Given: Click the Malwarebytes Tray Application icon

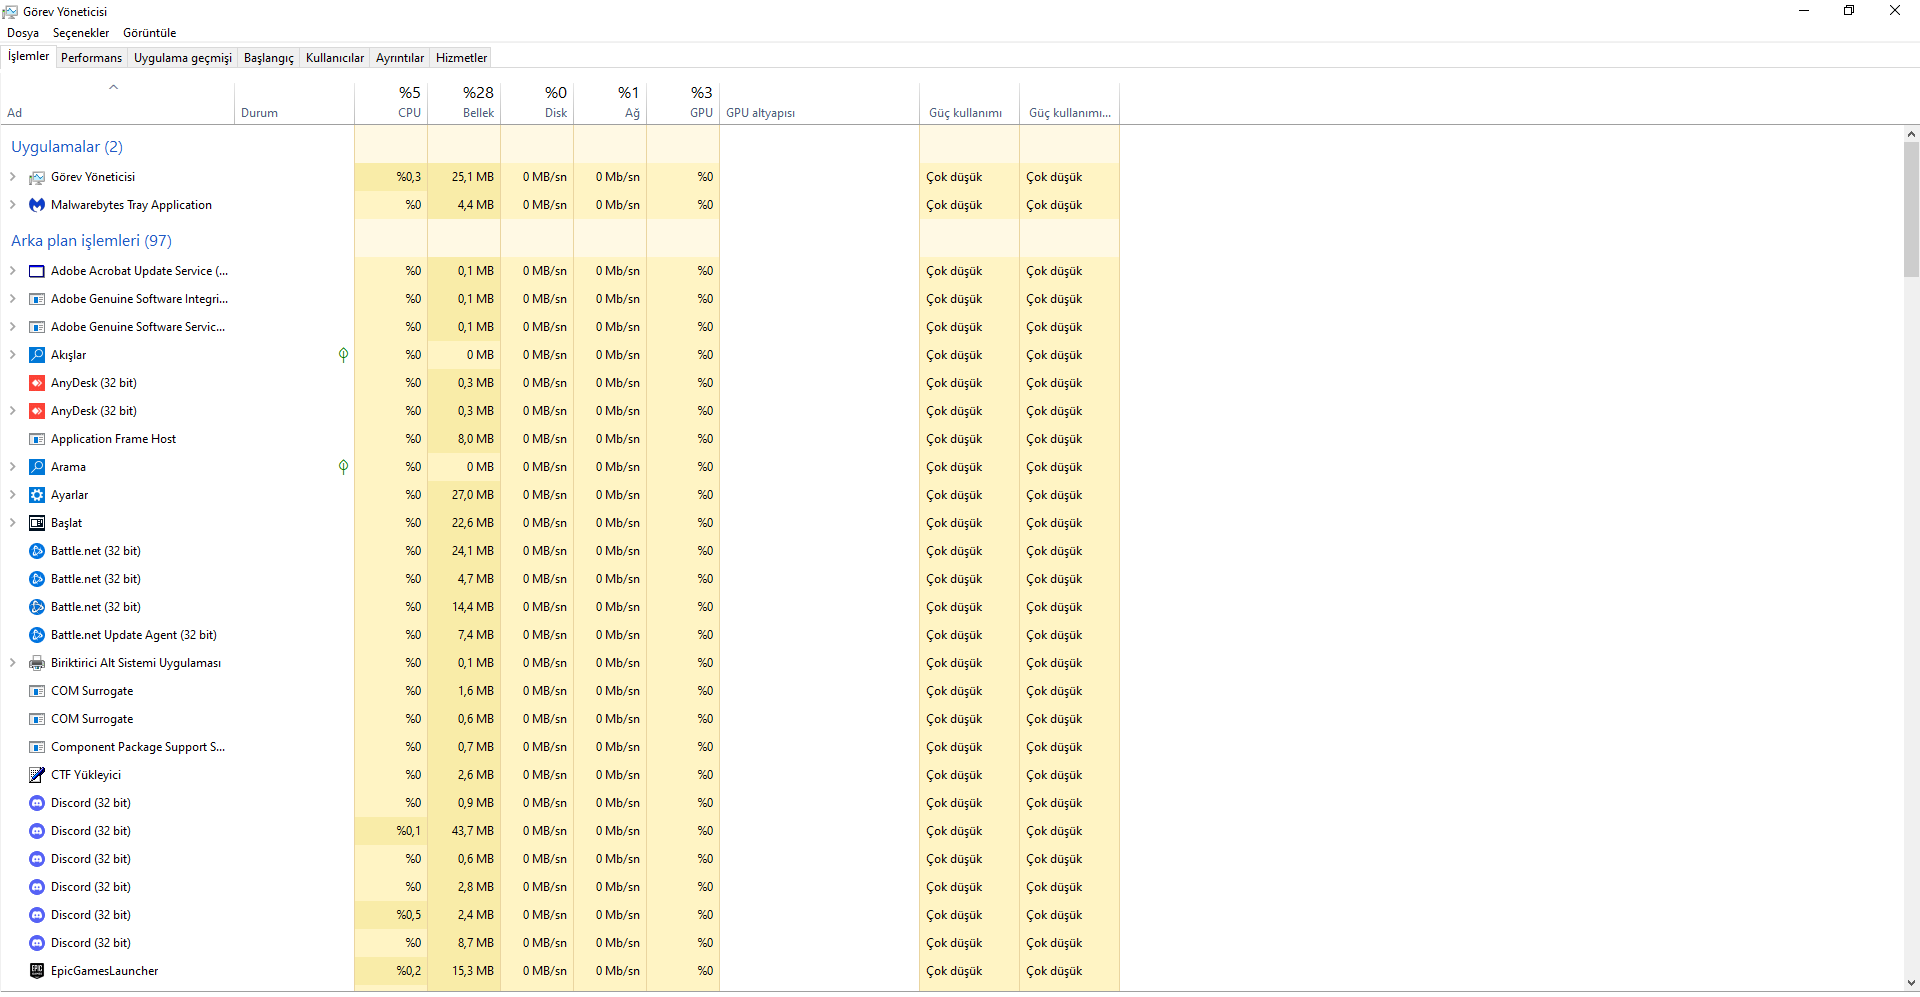Looking at the screenshot, I should (x=37, y=205).
